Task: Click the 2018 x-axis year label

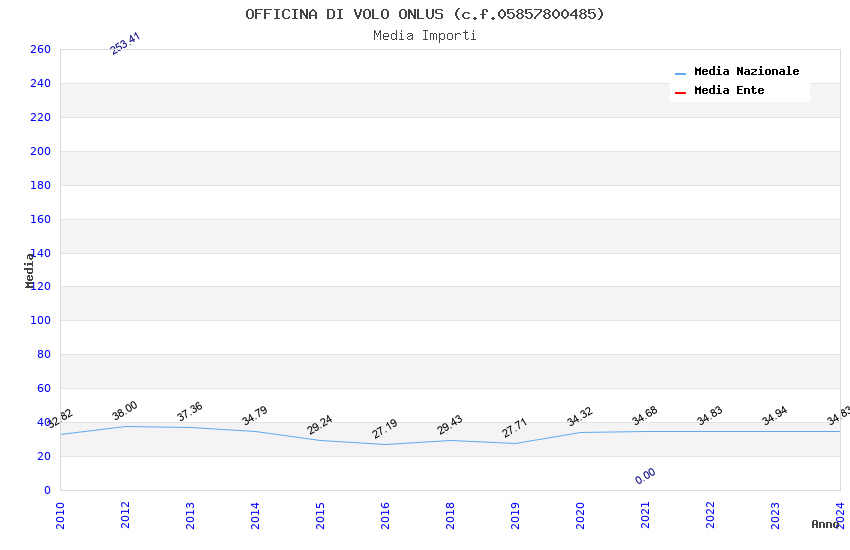Action: click(x=450, y=515)
